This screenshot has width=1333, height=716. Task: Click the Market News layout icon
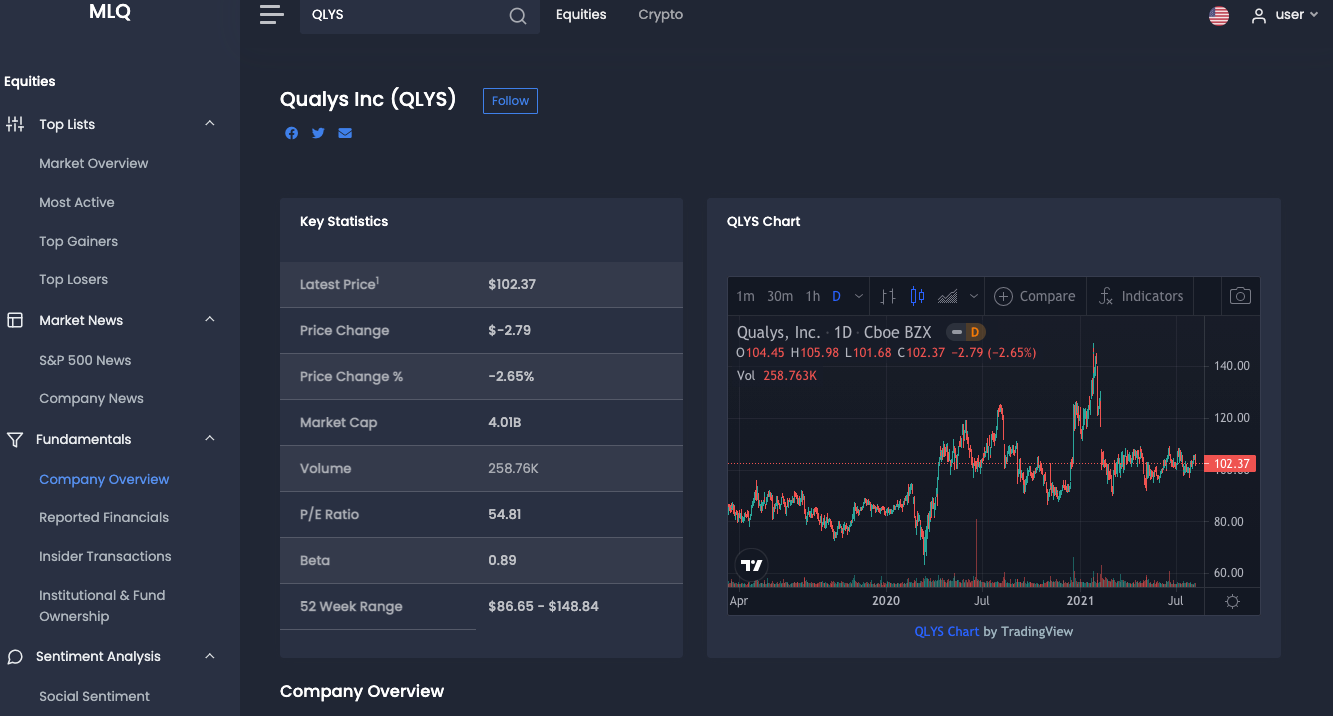[15, 320]
